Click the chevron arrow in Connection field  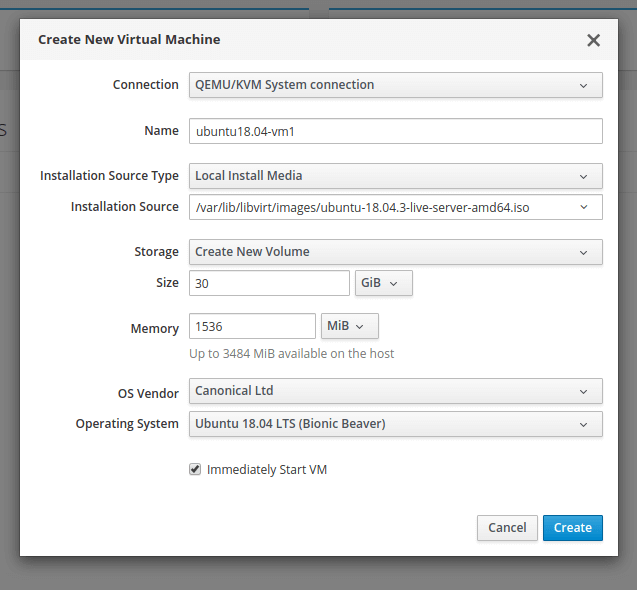pos(584,85)
